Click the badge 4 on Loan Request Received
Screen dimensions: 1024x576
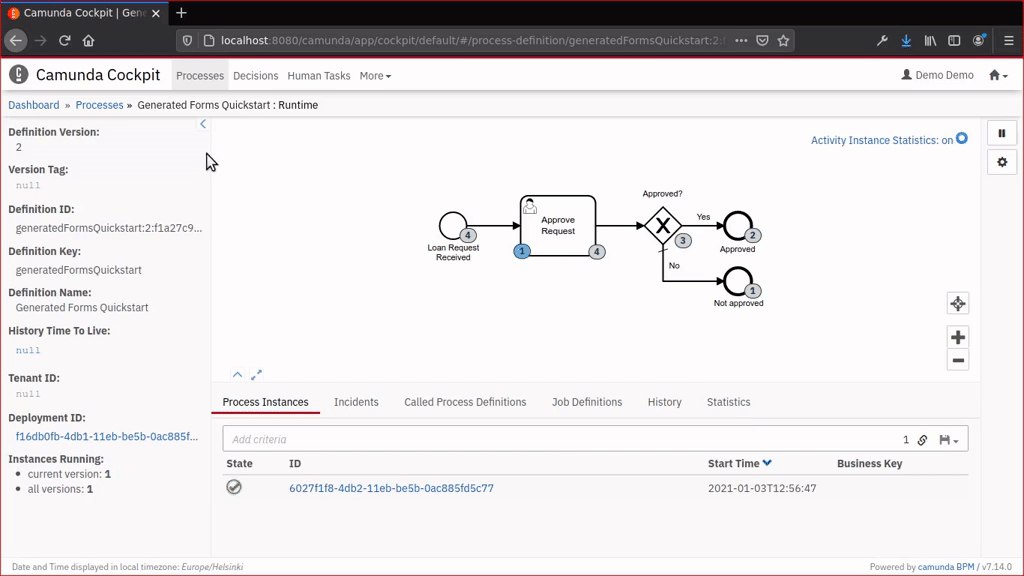point(468,235)
